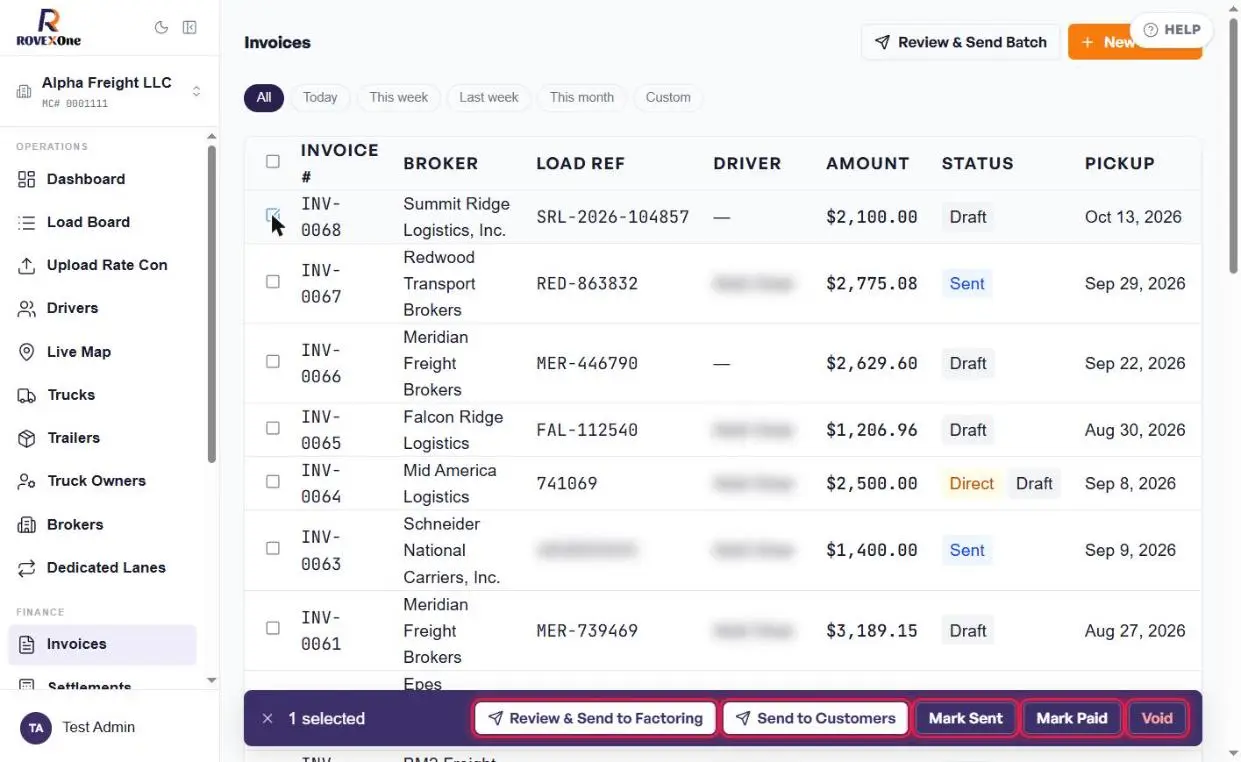The width and height of the screenshot is (1241, 762).
Task: Click Review & Send Batch button
Action: 960,42
